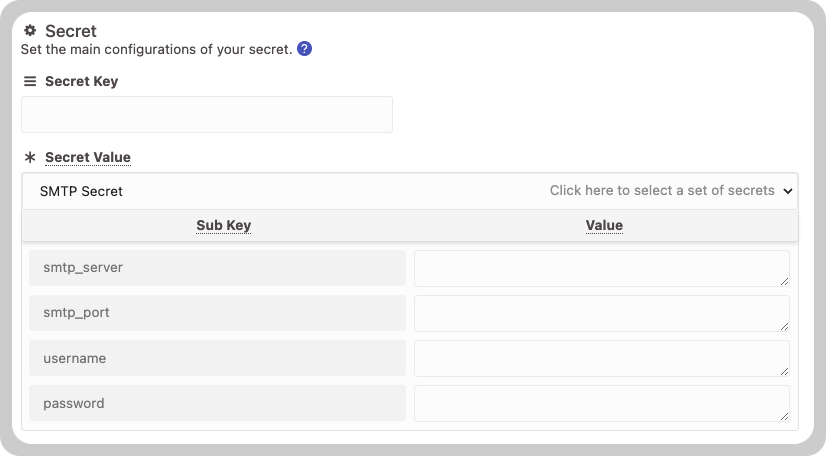Focus the Secret Key input field
The height and width of the screenshot is (456, 826).
click(x=207, y=114)
